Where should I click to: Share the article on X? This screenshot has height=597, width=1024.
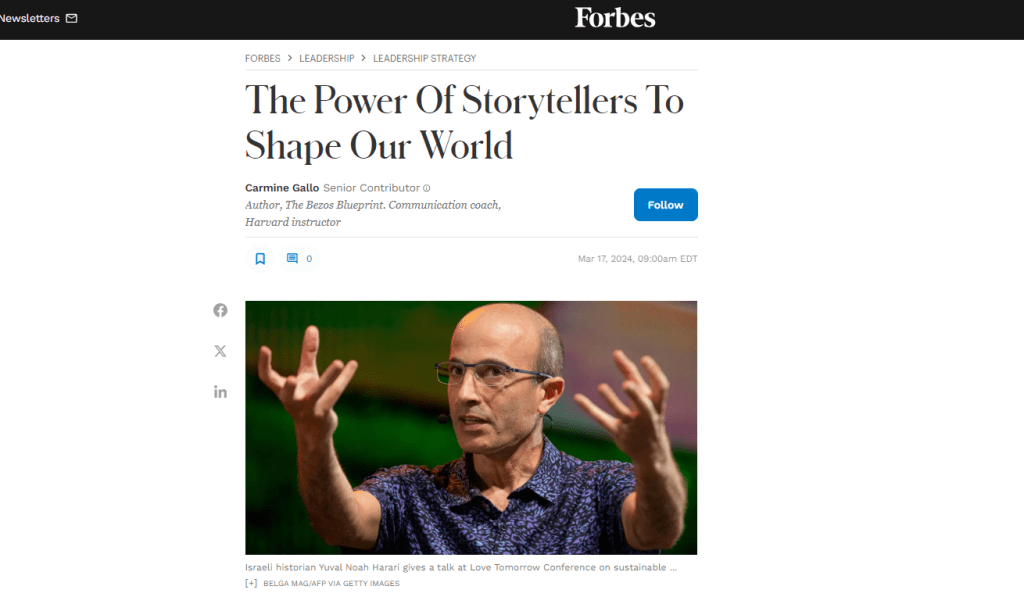coord(220,351)
